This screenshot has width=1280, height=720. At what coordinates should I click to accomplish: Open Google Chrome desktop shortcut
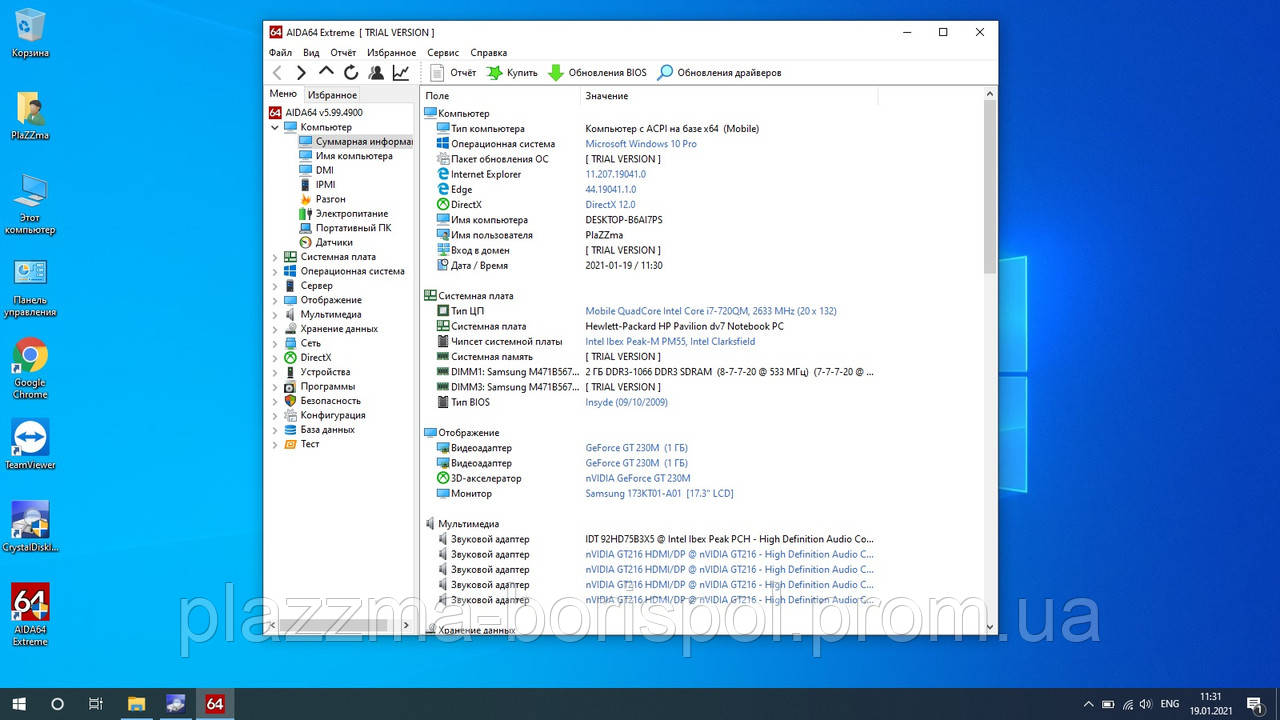point(30,368)
